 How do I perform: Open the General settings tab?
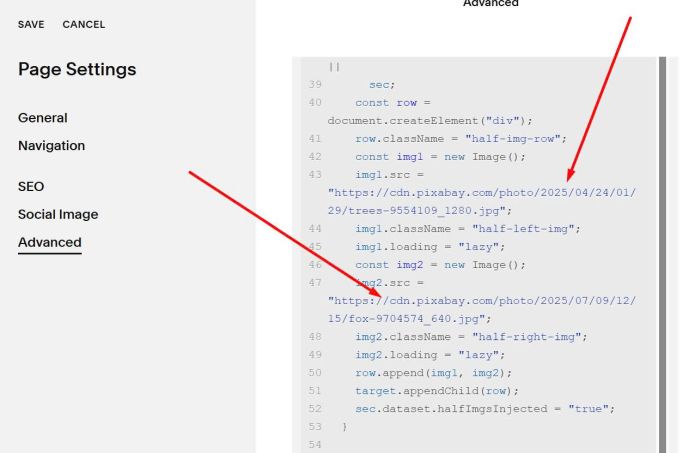[43, 118]
